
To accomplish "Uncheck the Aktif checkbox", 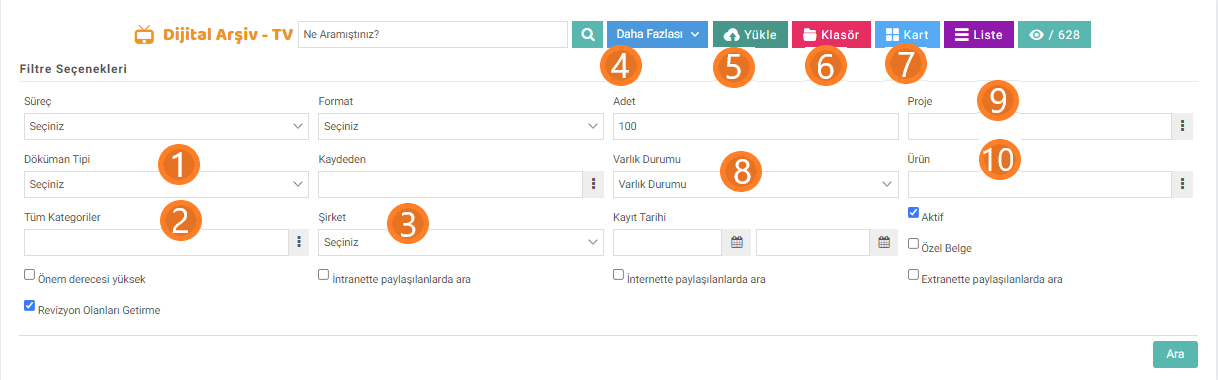I will tap(914, 213).
